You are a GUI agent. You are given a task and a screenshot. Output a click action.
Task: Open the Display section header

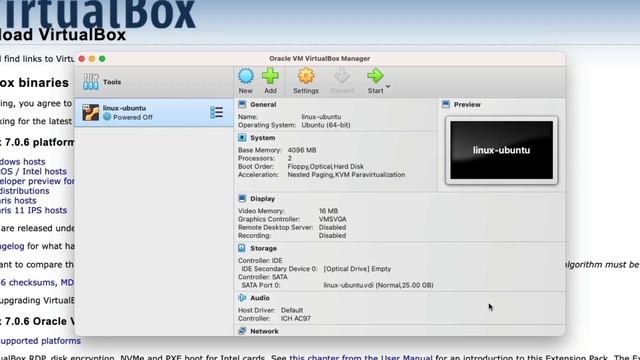(x=262, y=199)
